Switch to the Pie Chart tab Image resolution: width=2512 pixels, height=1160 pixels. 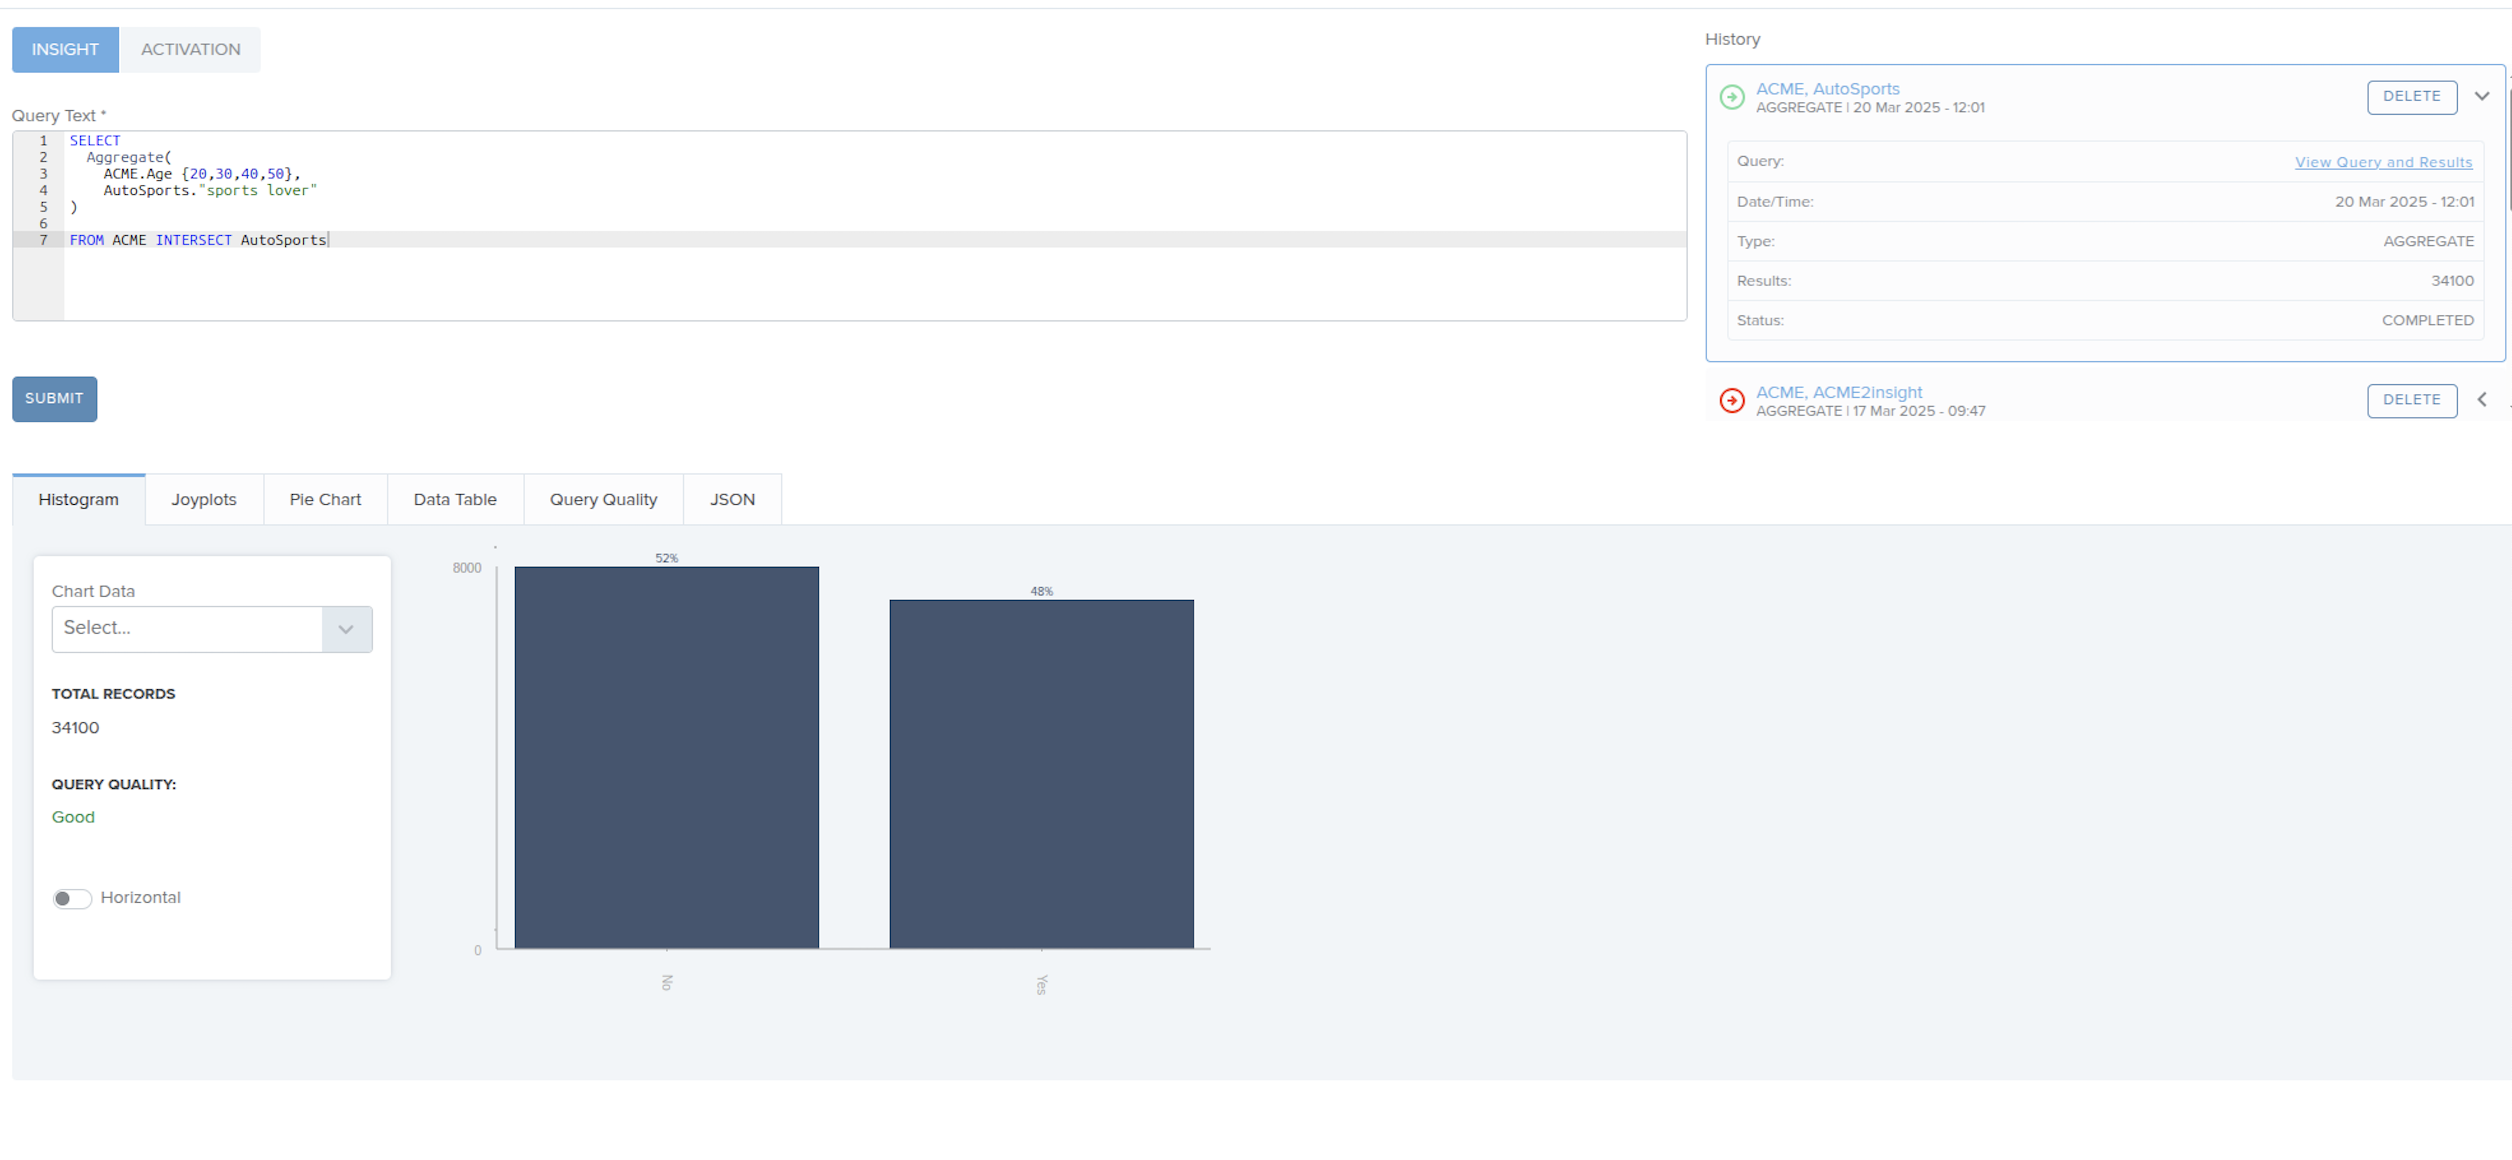click(325, 499)
